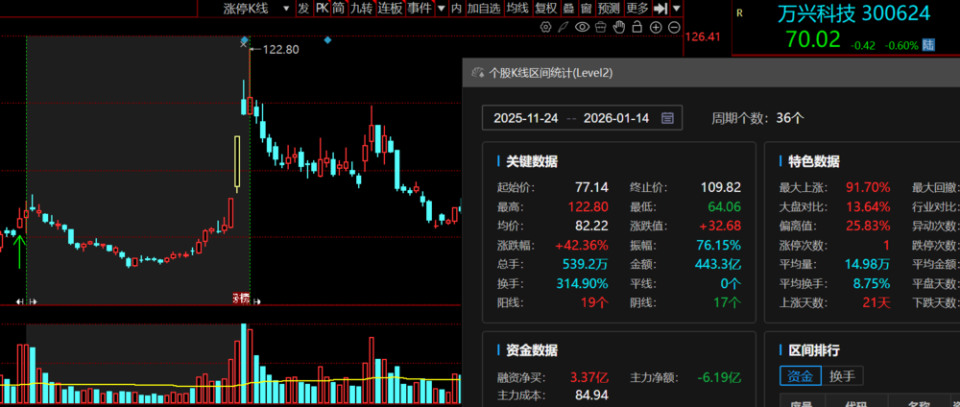Click the 最大上涨 value 91.70%
Screen dimensions: 960x407
[868, 187]
